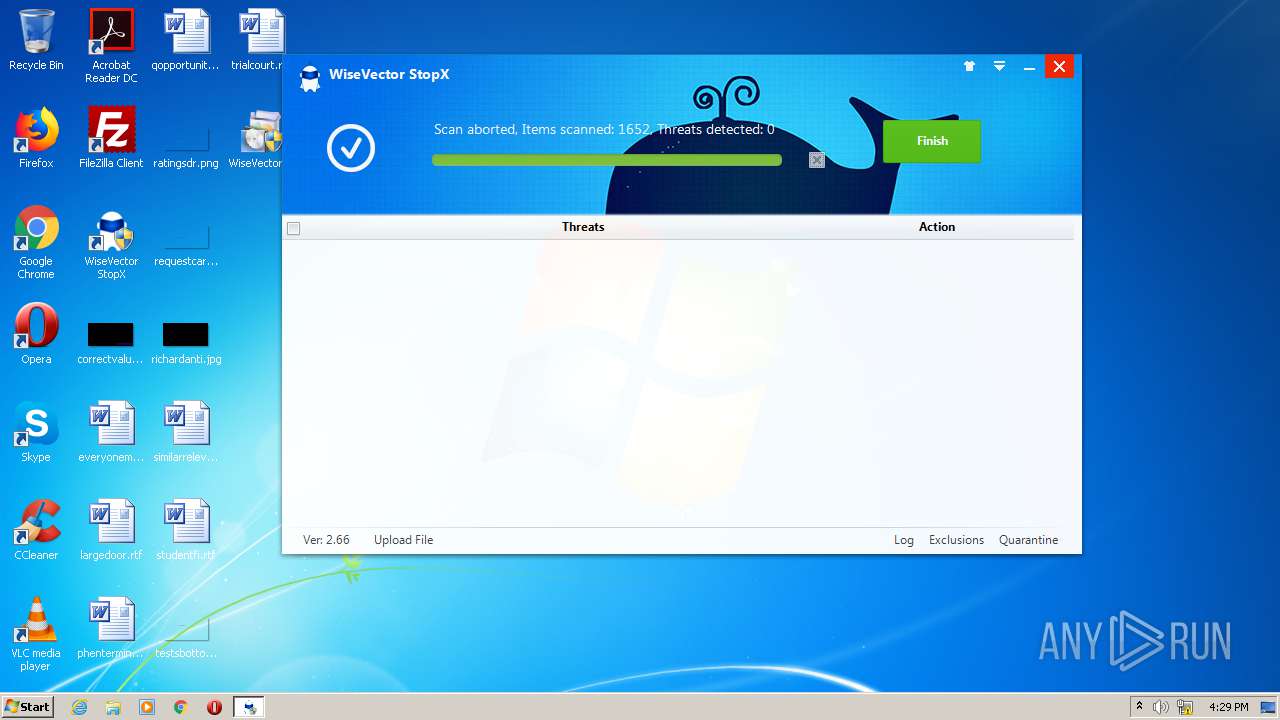Select the Google Chrome desktop icon
1280x720 pixels.
pos(36,242)
